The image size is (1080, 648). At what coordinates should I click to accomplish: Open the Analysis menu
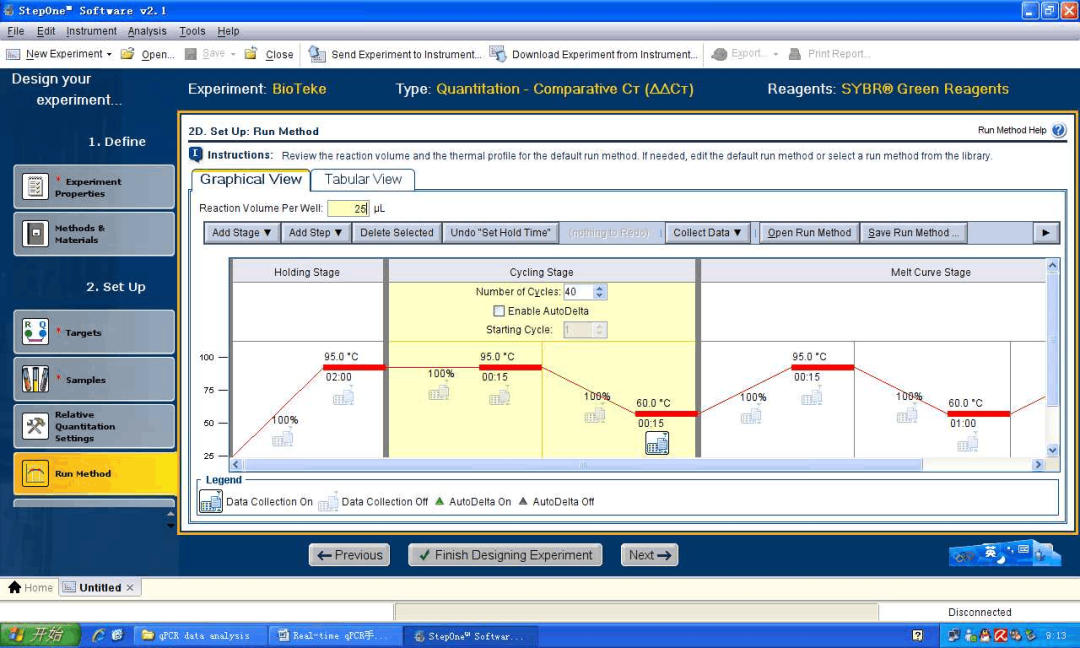[147, 31]
